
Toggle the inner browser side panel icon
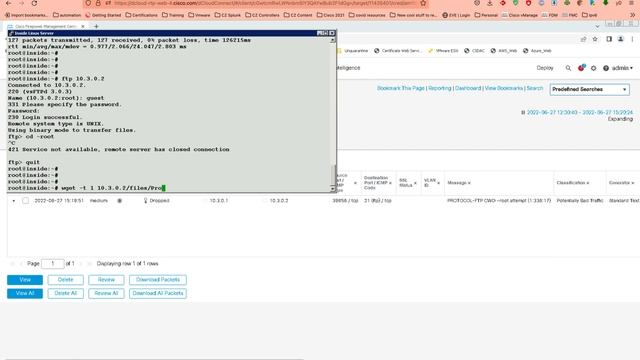click(609, 39)
